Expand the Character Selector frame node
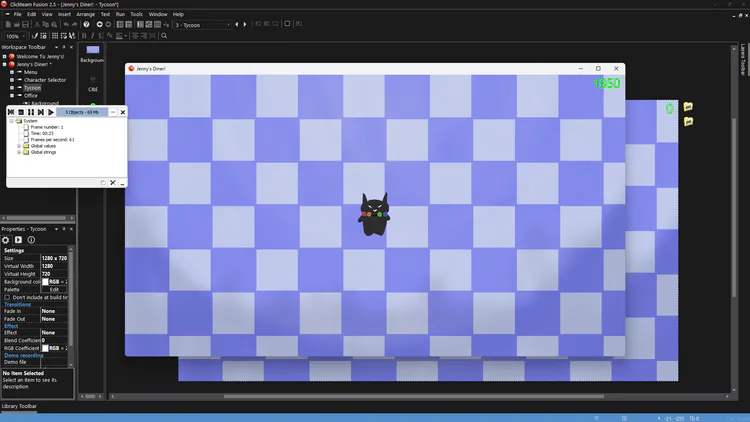This screenshot has height=422, width=750. (x=12, y=80)
